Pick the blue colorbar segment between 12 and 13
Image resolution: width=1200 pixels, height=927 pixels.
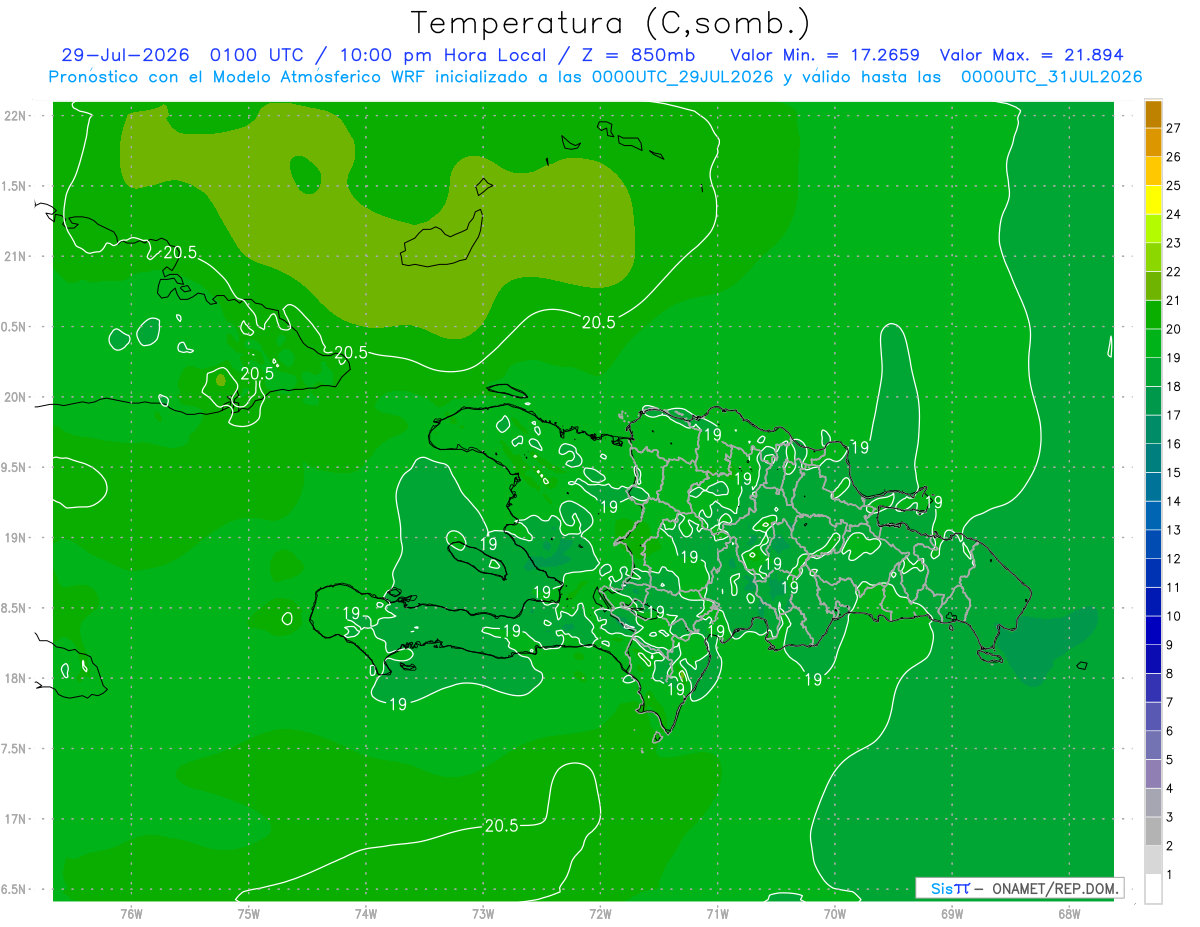pos(1153,544)
